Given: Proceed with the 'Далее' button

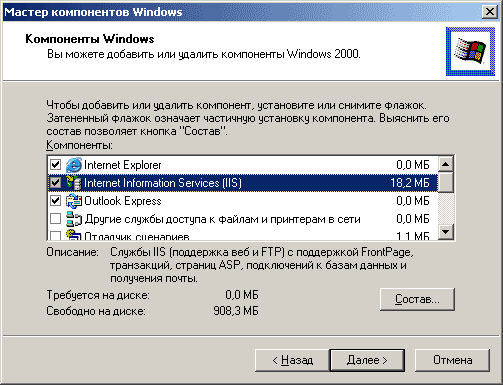Looking at the screenshot, I should click(x=367, y=360).
